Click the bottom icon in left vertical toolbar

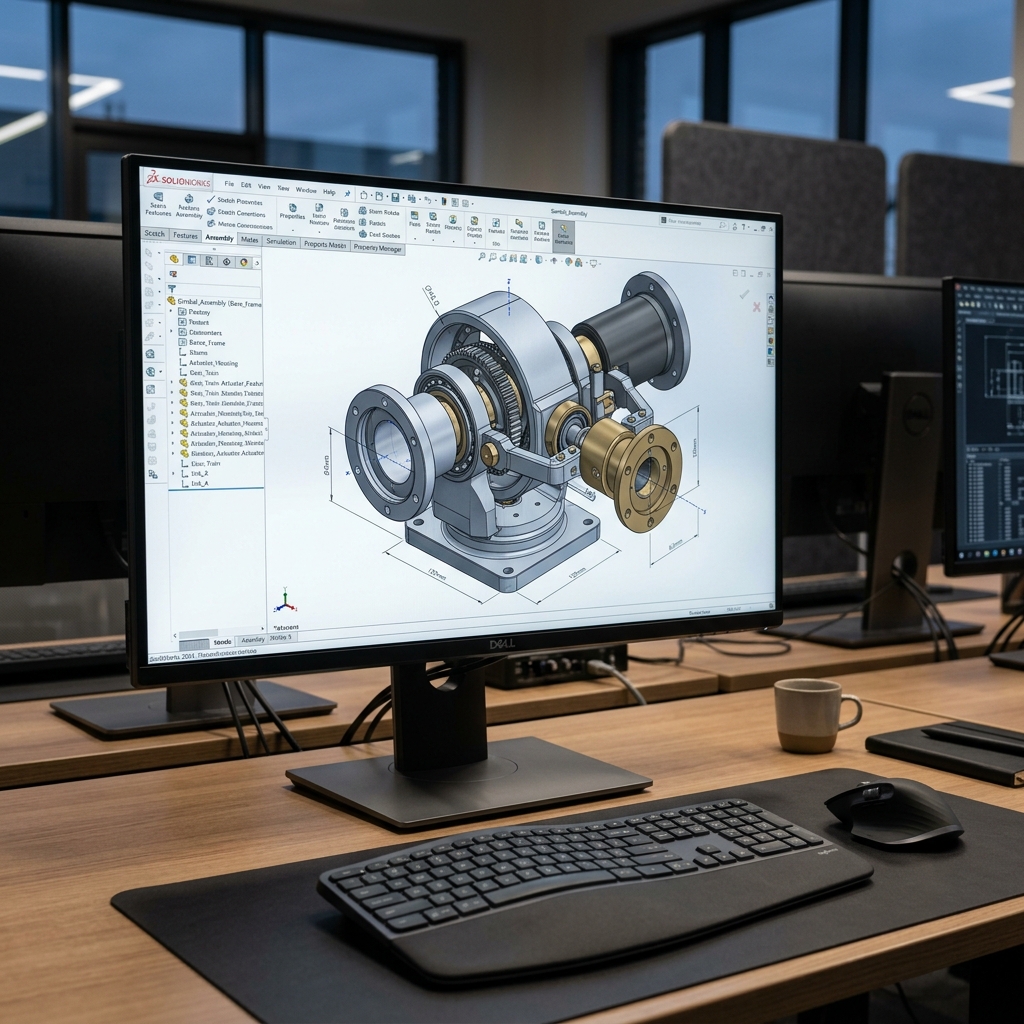point(153,474)
